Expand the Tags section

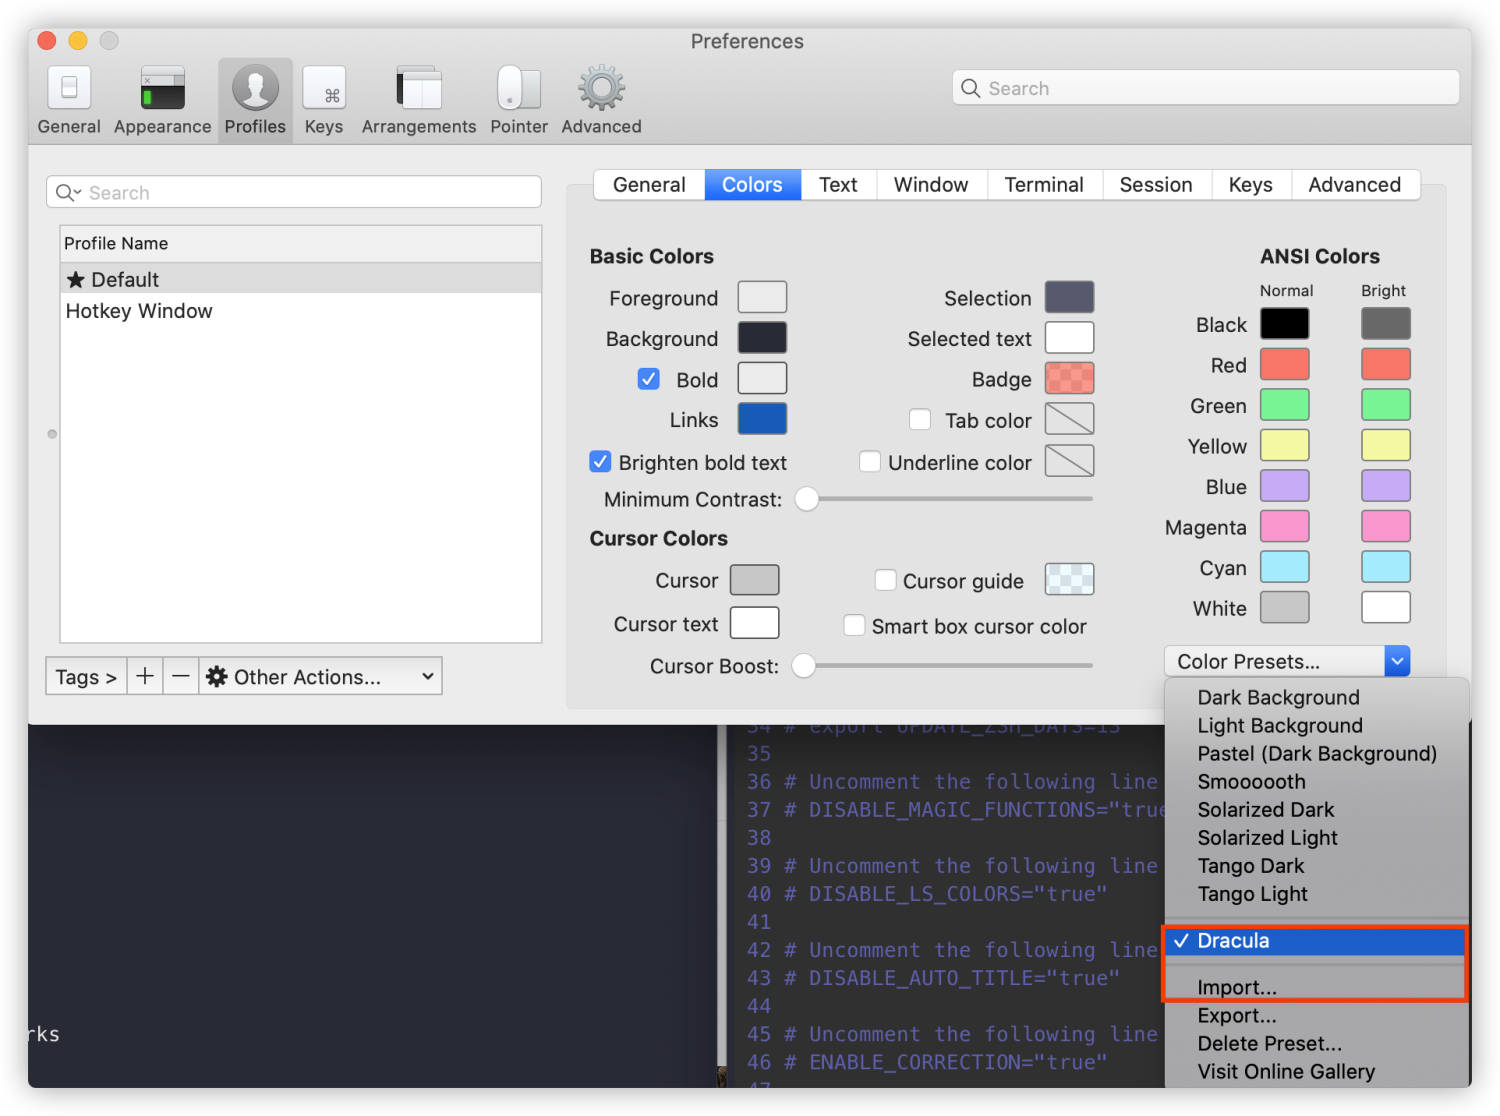85,676
